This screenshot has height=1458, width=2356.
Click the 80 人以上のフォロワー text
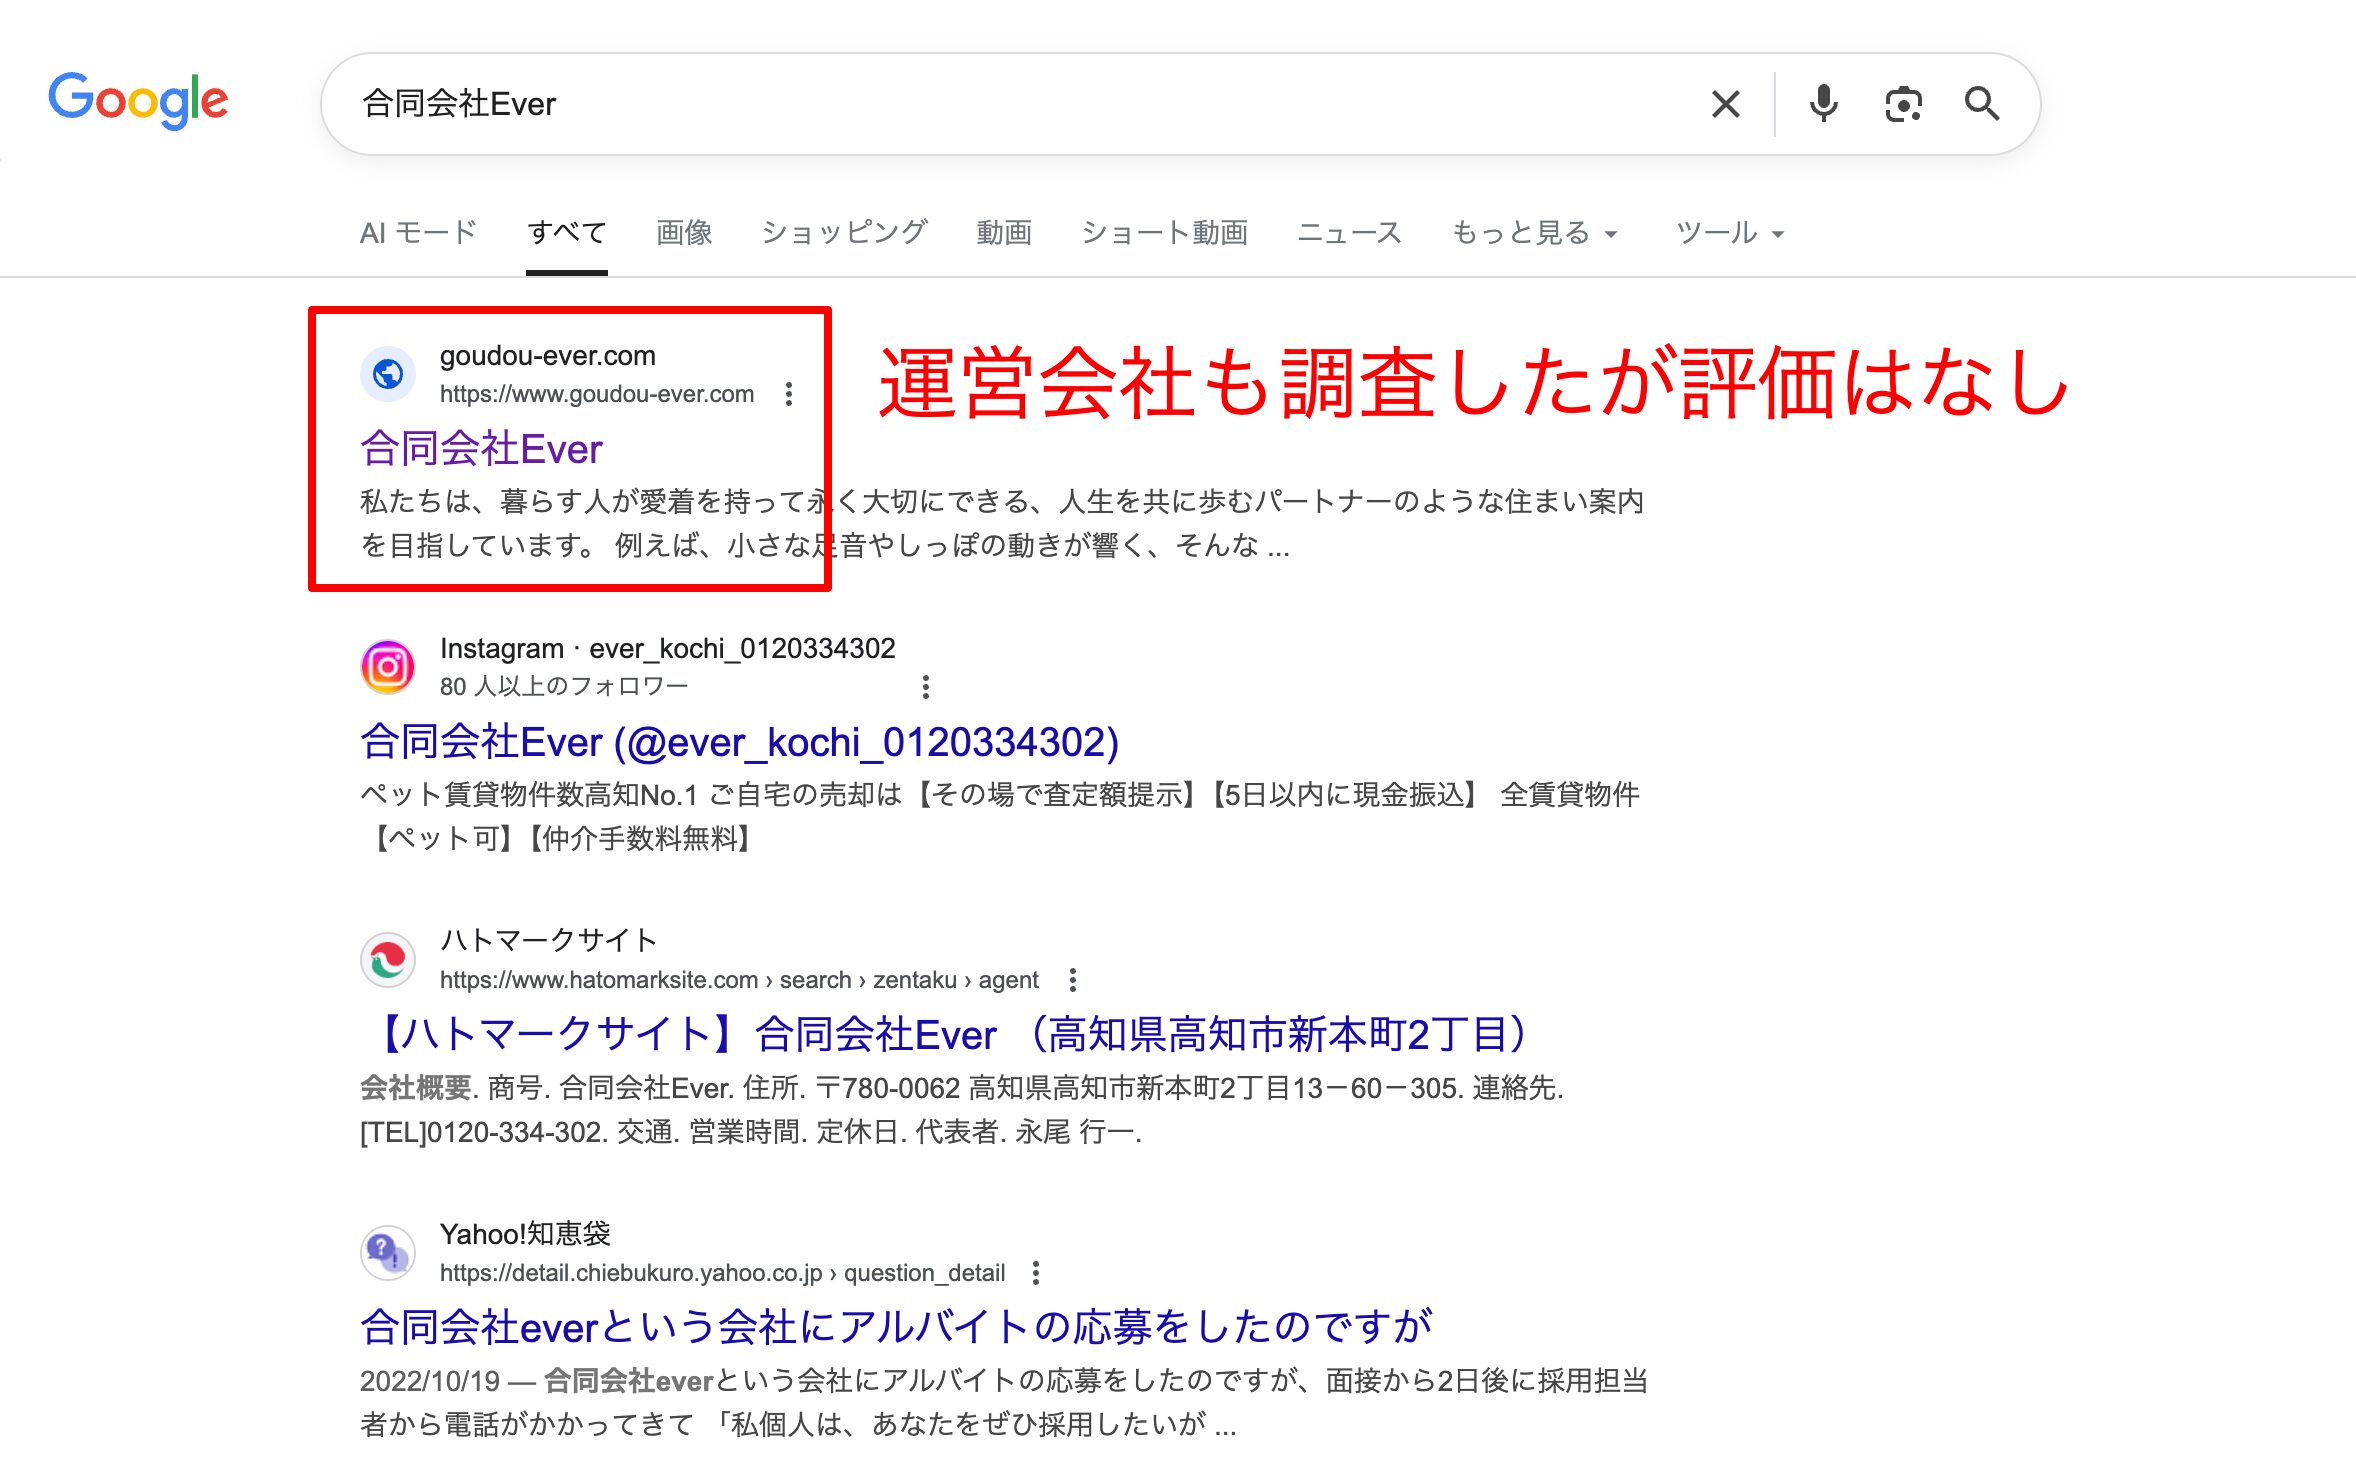pos(564,687)
